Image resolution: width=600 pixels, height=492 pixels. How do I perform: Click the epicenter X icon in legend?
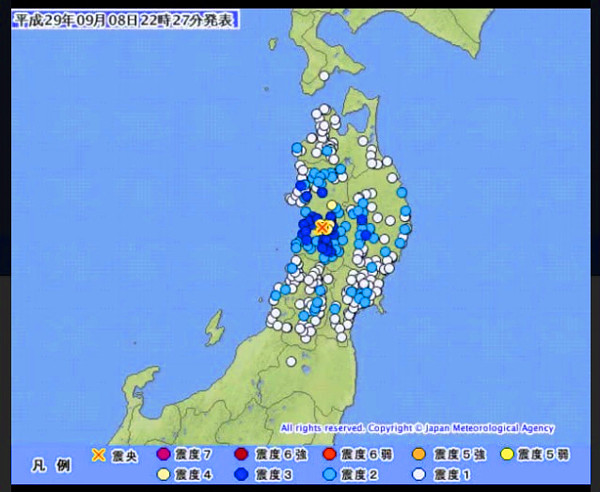(x=99, y=455)
